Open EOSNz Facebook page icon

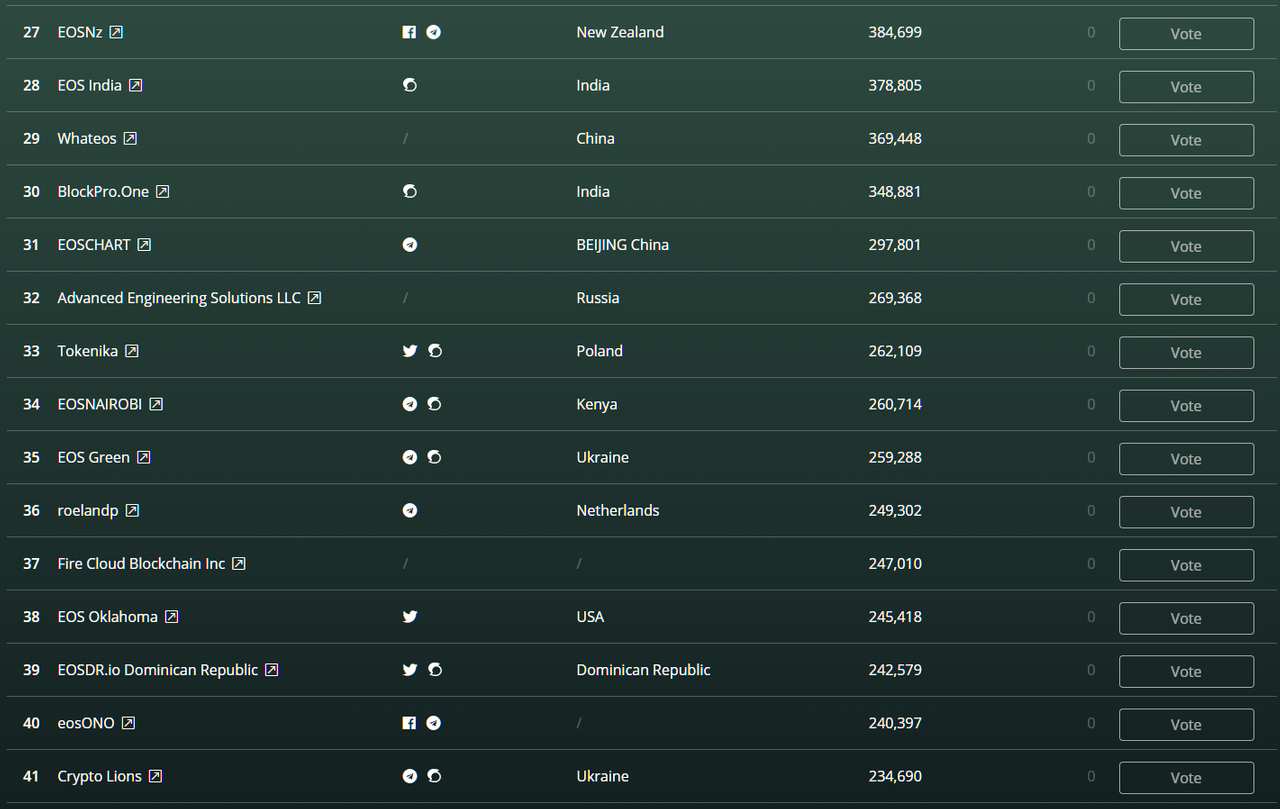click(x=409, y=32)
